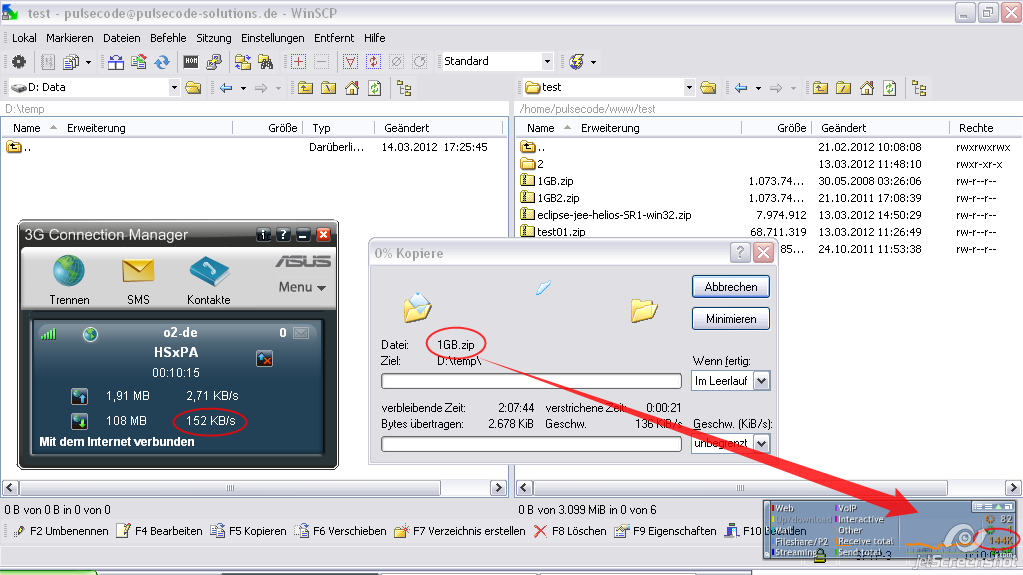The width and height of the screenshot is (1023, 575).
Task: Click F5 Kopieren in the bottom bar
Action: 249,531
